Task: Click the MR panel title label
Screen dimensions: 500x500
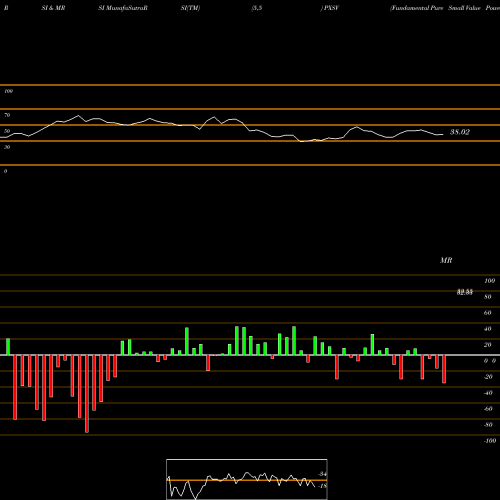Action: (446, 260)
